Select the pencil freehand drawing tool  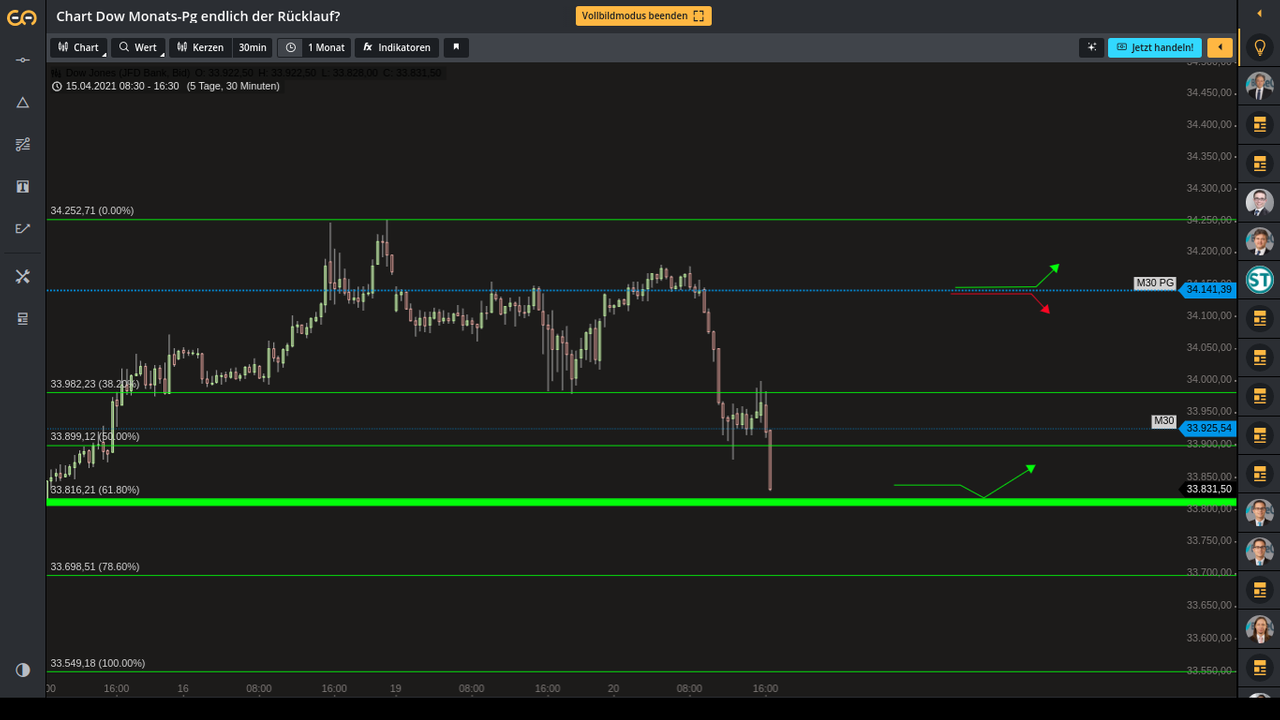click(x=22, y=228)
